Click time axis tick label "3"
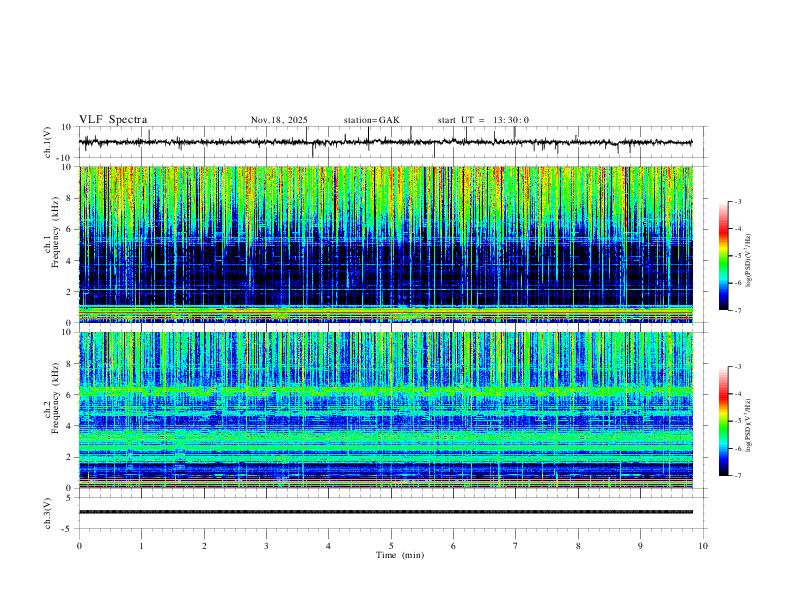792x612 pixels. click(x=266, y=546)
